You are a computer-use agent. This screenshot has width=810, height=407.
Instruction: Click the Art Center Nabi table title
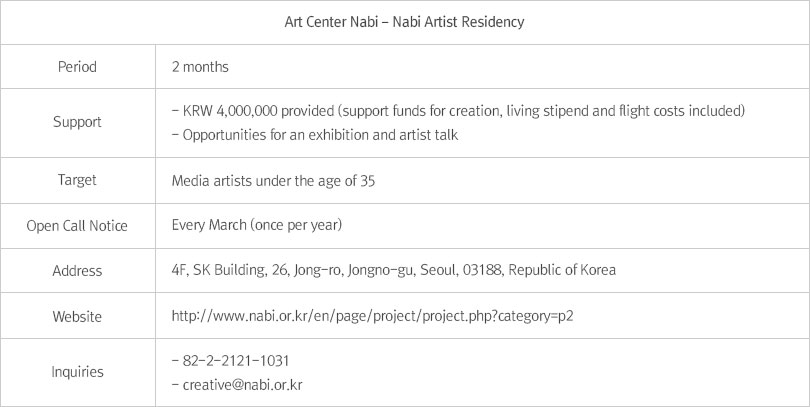404,21
